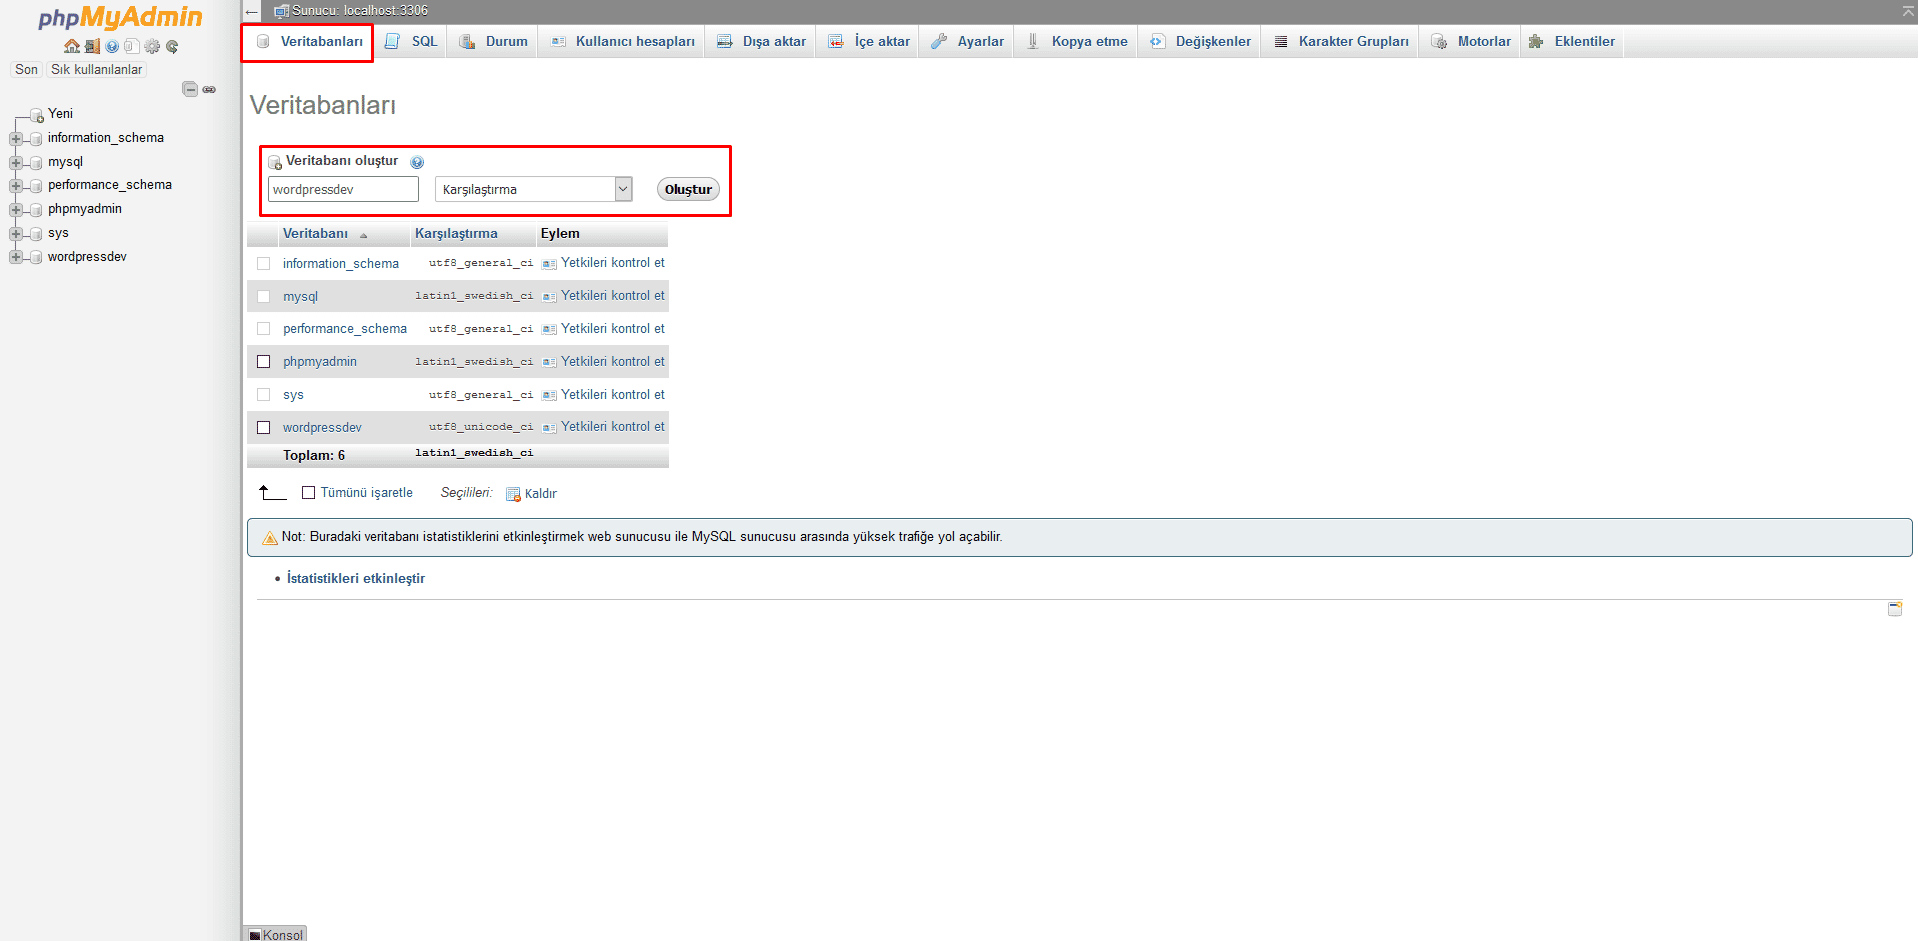Tick the wordpressdev row checkbox
The width and height of the screenshot is (1918, 941).
pos(264,428)
